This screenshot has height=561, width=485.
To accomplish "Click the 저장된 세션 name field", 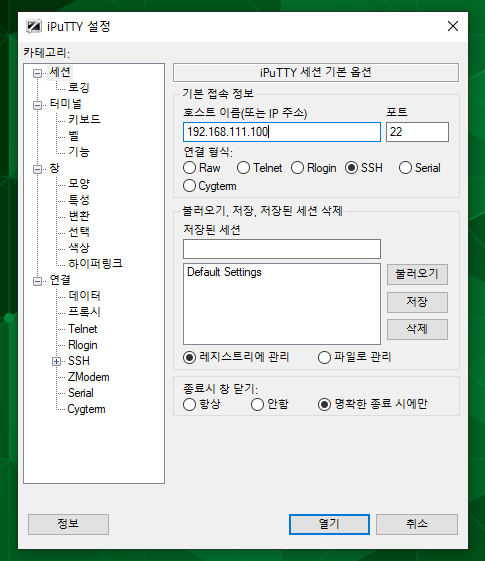I will coord(282,249).
